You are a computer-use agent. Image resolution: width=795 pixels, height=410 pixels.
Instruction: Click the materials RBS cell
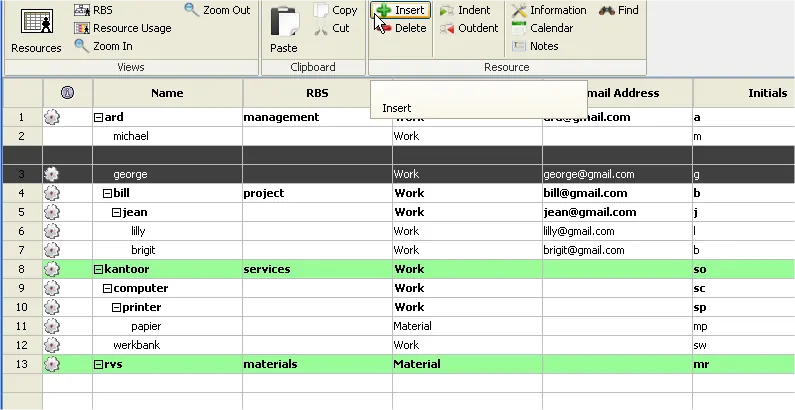317,364
